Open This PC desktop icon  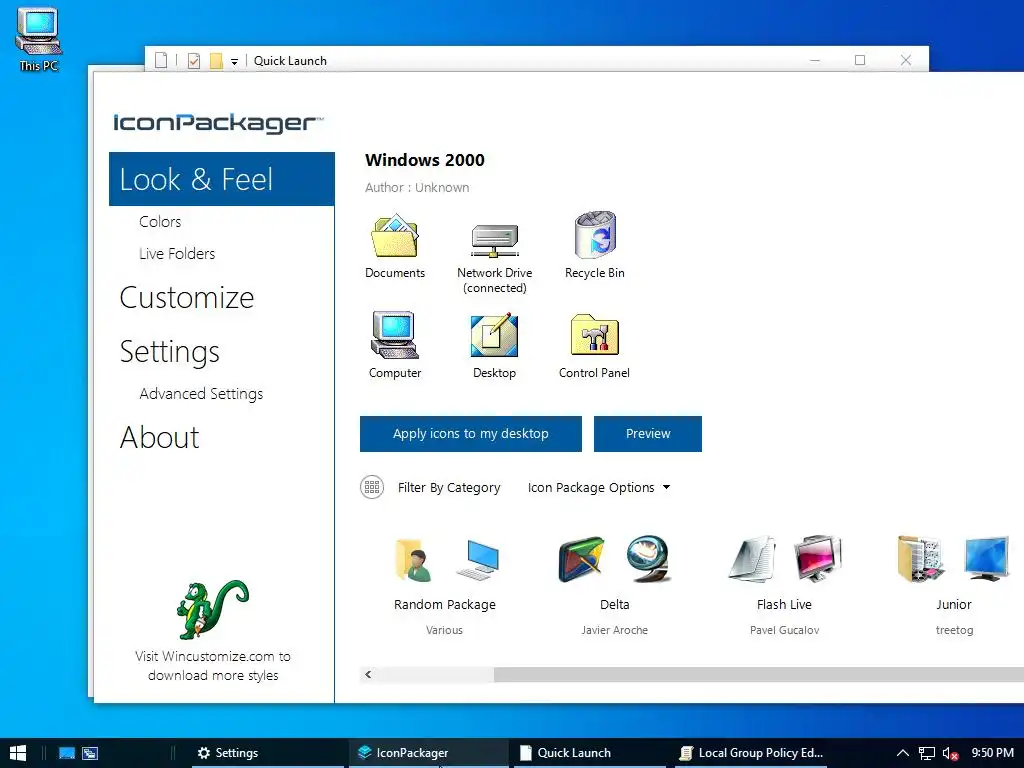[x=39, y=39]
